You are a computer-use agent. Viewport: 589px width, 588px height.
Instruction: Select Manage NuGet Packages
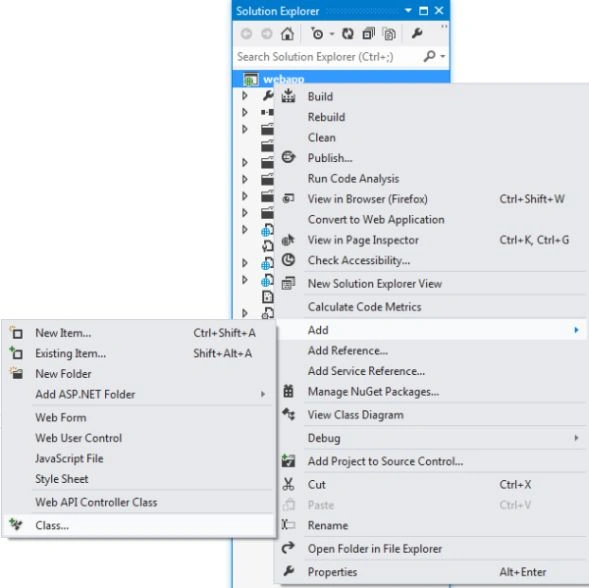[432, 392]
